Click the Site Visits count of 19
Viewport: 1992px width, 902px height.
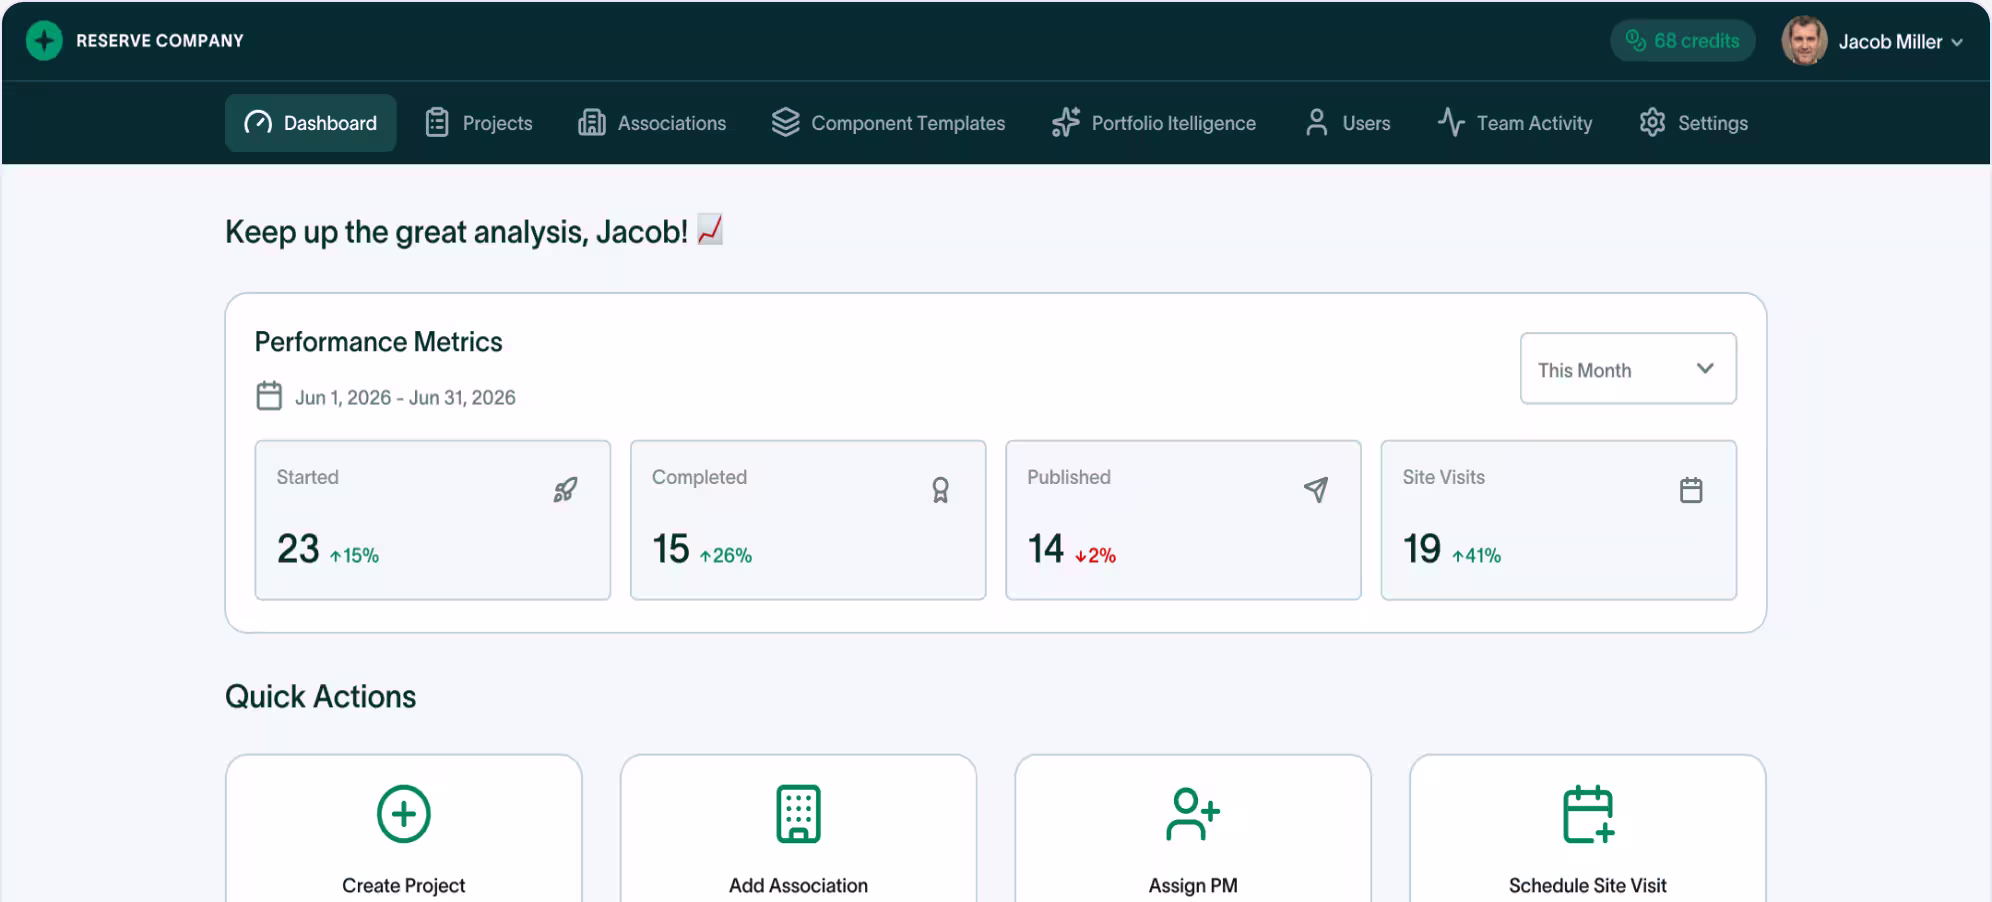(1422, 548)
